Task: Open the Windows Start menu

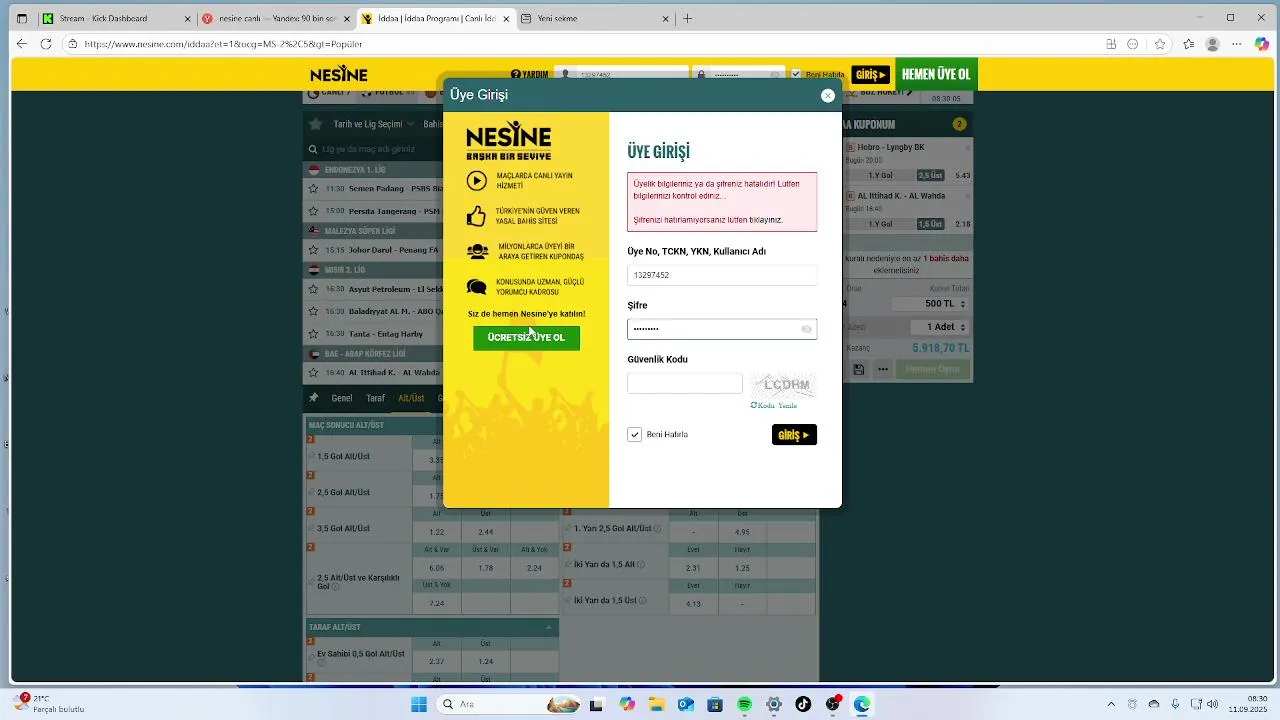Action: 418,704
